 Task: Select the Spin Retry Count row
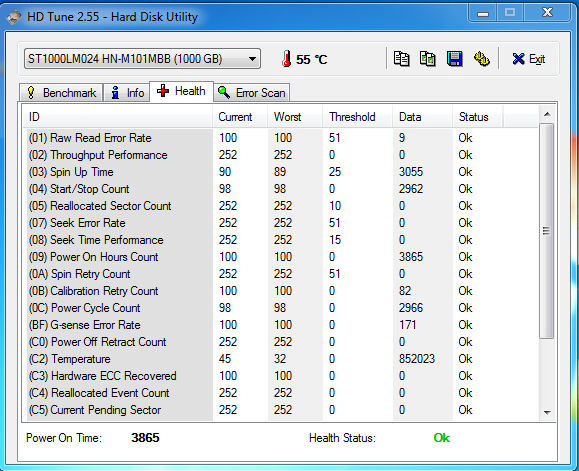tap(281, 274)
